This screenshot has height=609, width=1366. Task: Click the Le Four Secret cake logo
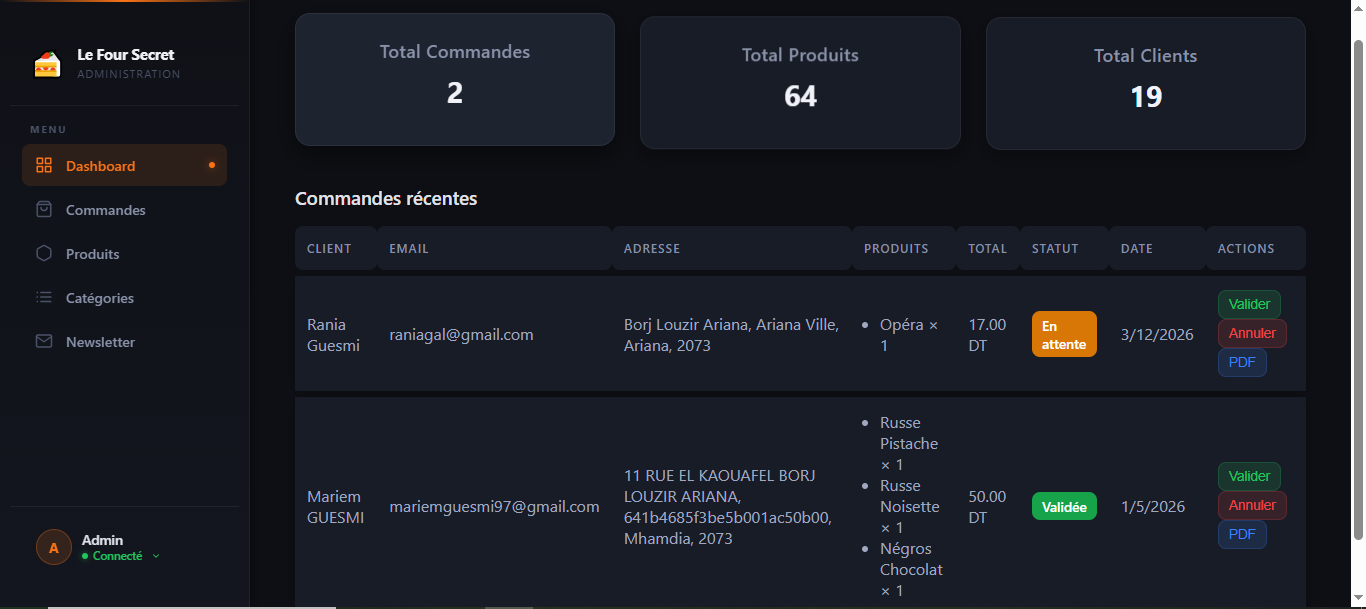point(47,64)
